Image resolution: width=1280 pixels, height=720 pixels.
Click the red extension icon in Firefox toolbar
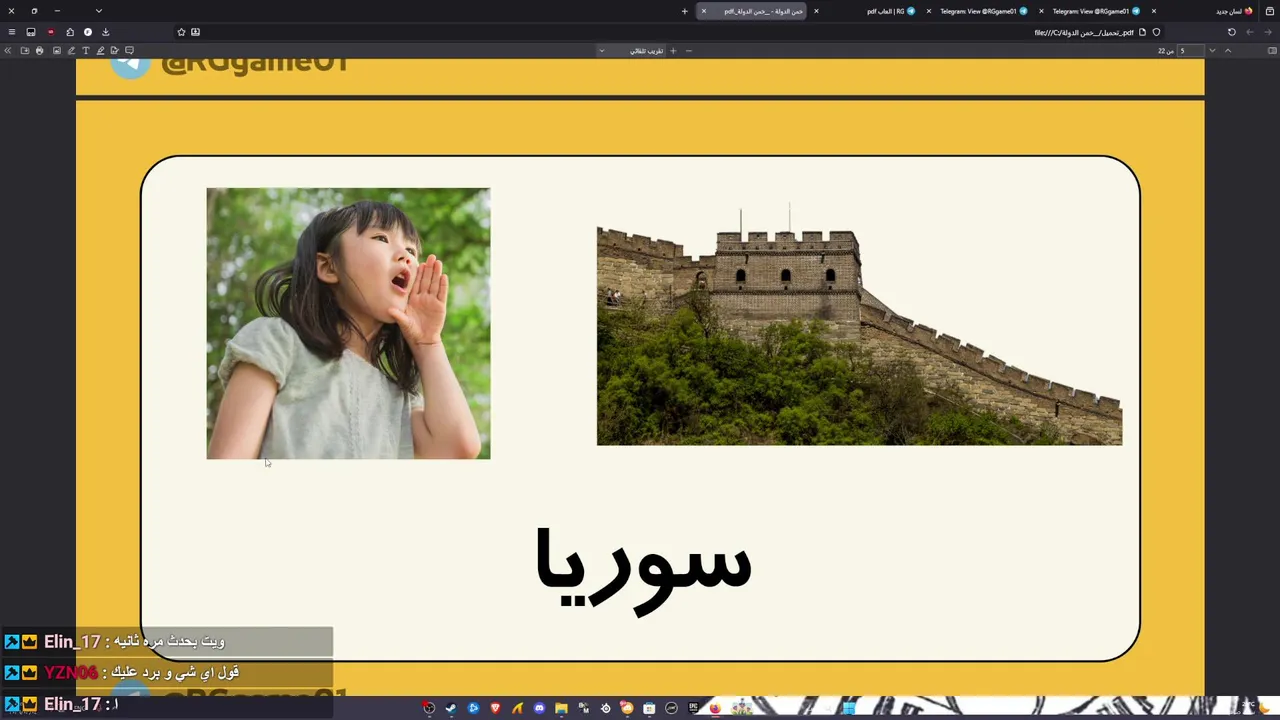click(51, 32)
